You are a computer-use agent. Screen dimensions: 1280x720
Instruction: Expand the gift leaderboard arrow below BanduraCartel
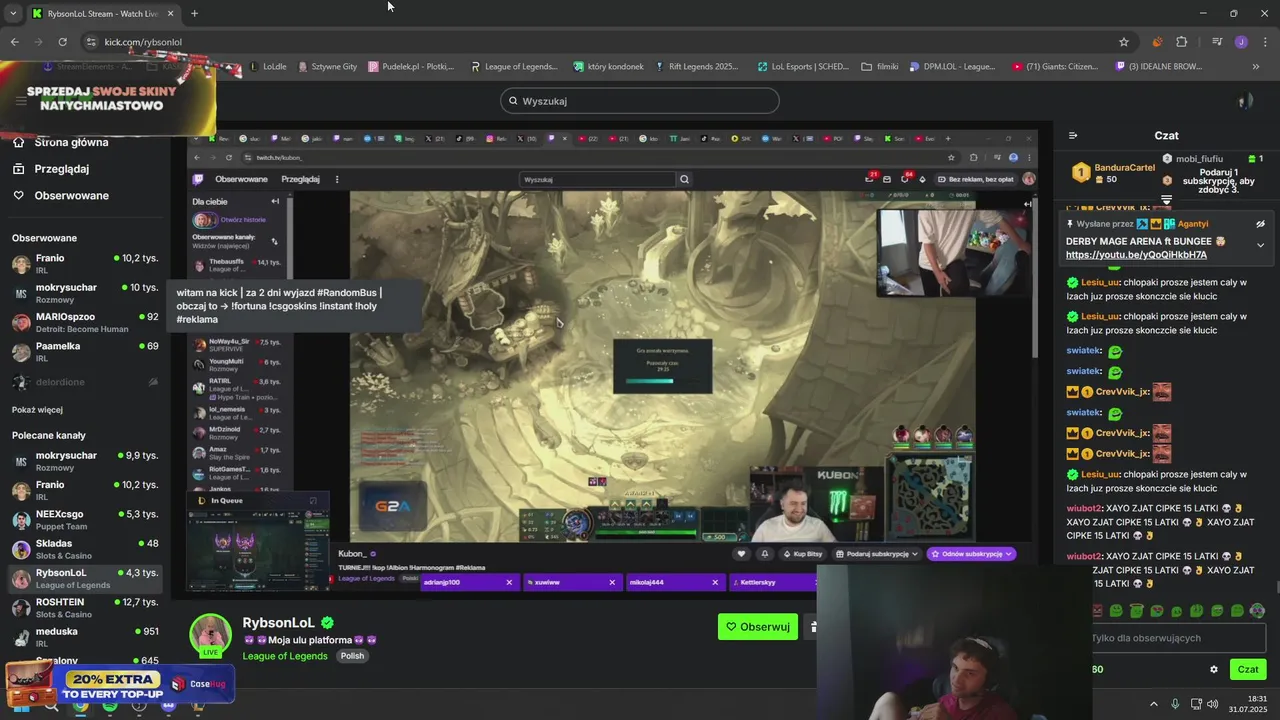(1166, 200)
